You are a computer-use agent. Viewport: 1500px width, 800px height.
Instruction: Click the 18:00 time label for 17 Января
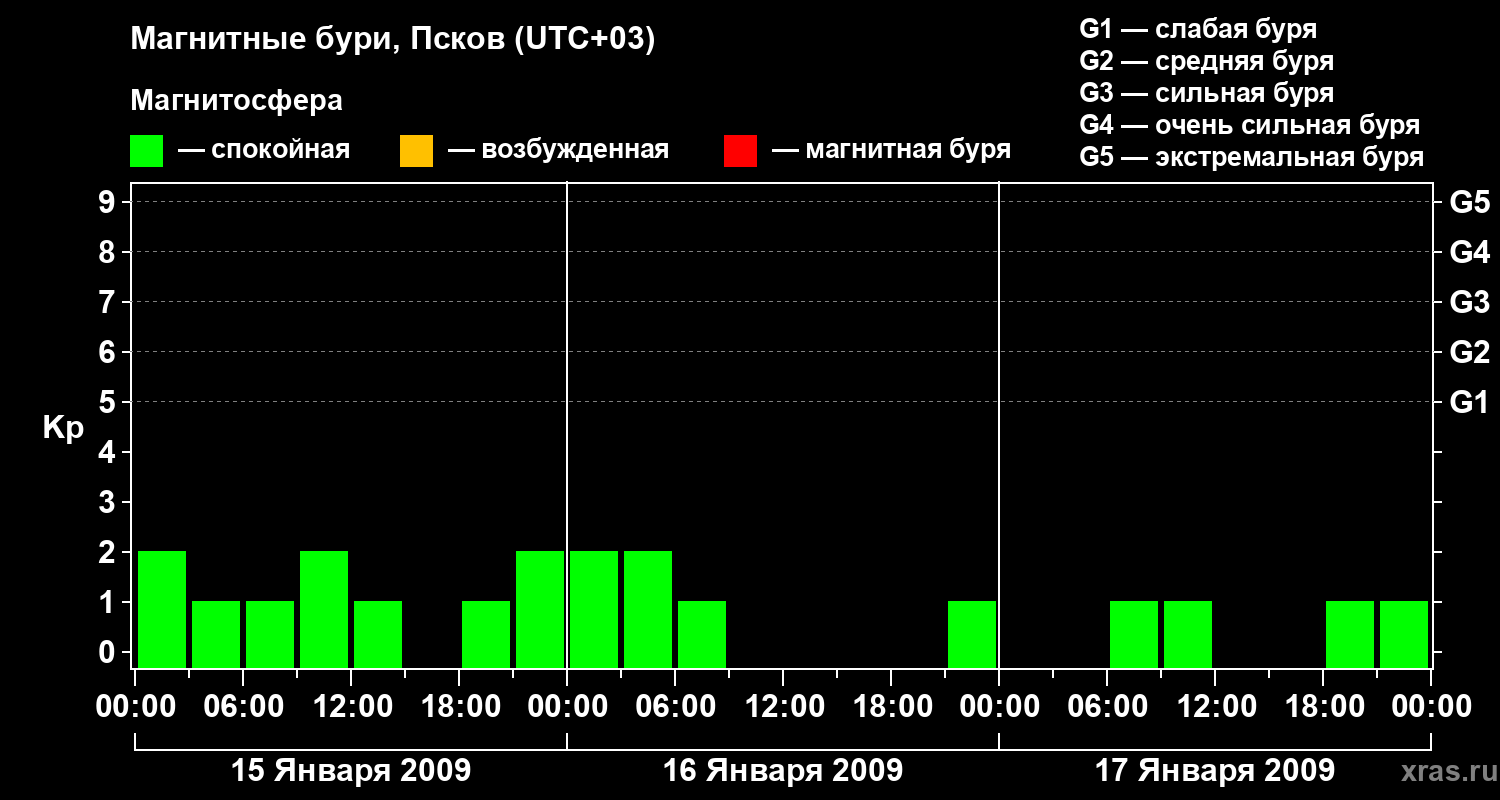tap(1323, 706)
